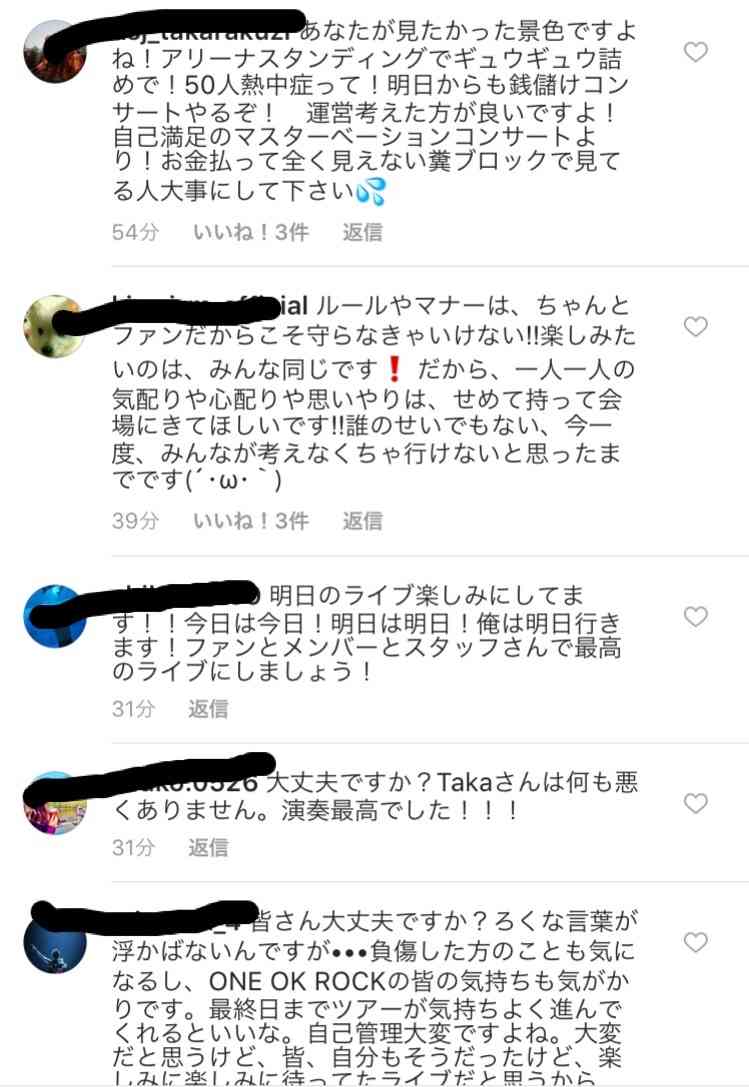Image resolution: width=749 pixels, height=1087 pixels.
Task: Reply to the 明日のライブ楽しみ comment
Action: point(207,708)
